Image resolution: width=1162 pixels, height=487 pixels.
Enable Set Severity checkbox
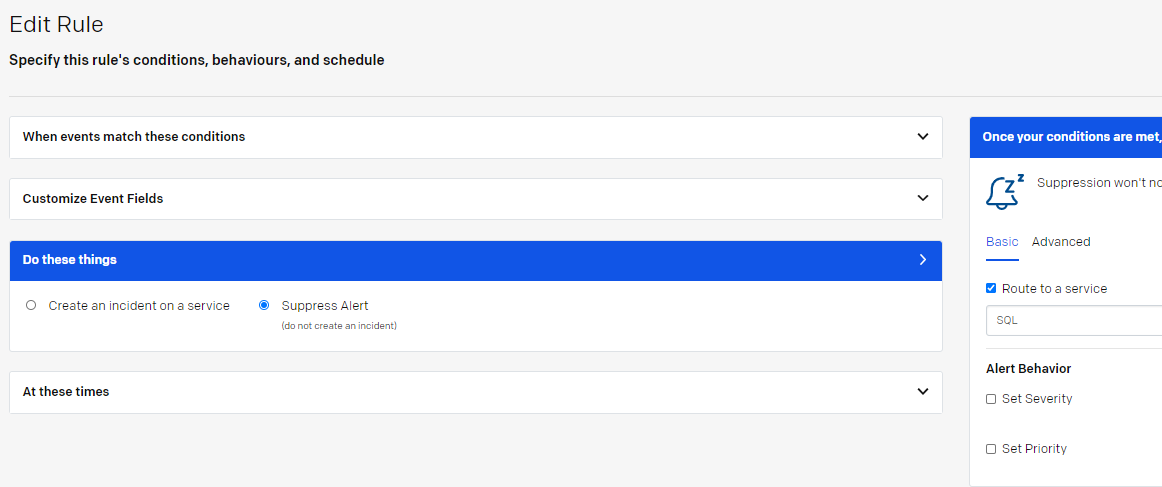coord(991,399)
